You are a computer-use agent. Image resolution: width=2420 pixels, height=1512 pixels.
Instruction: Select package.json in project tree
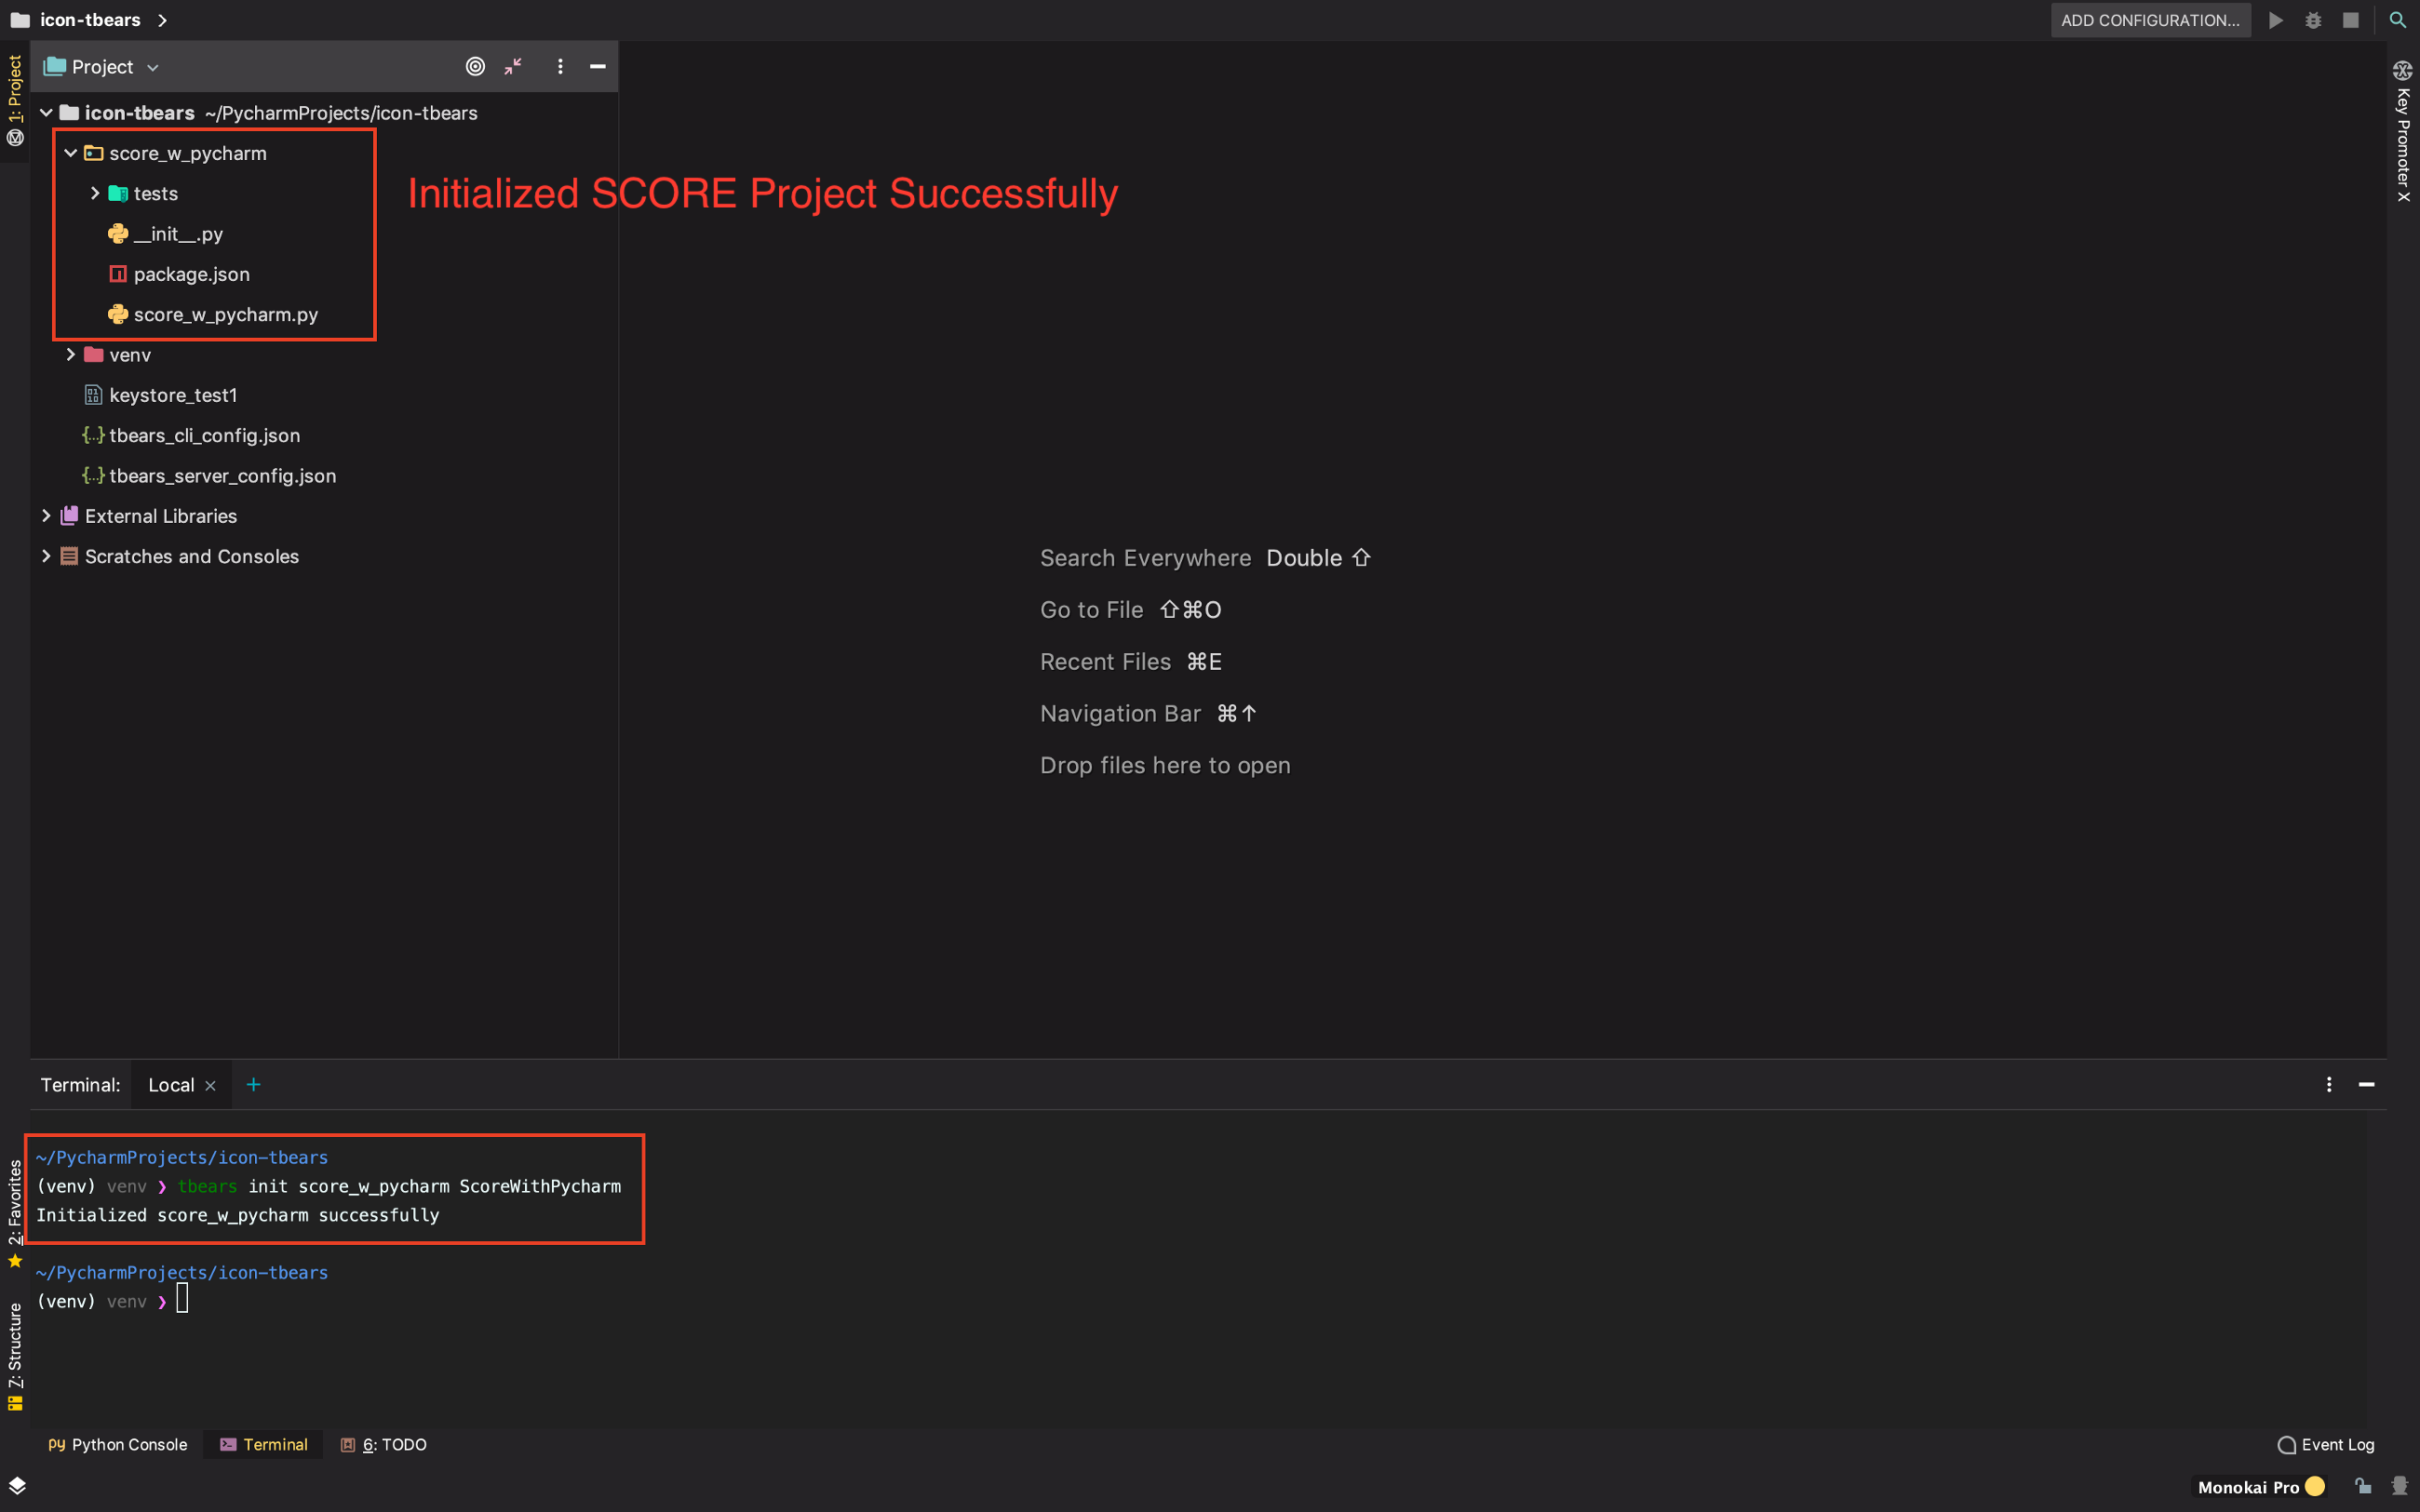click(191, 274)
